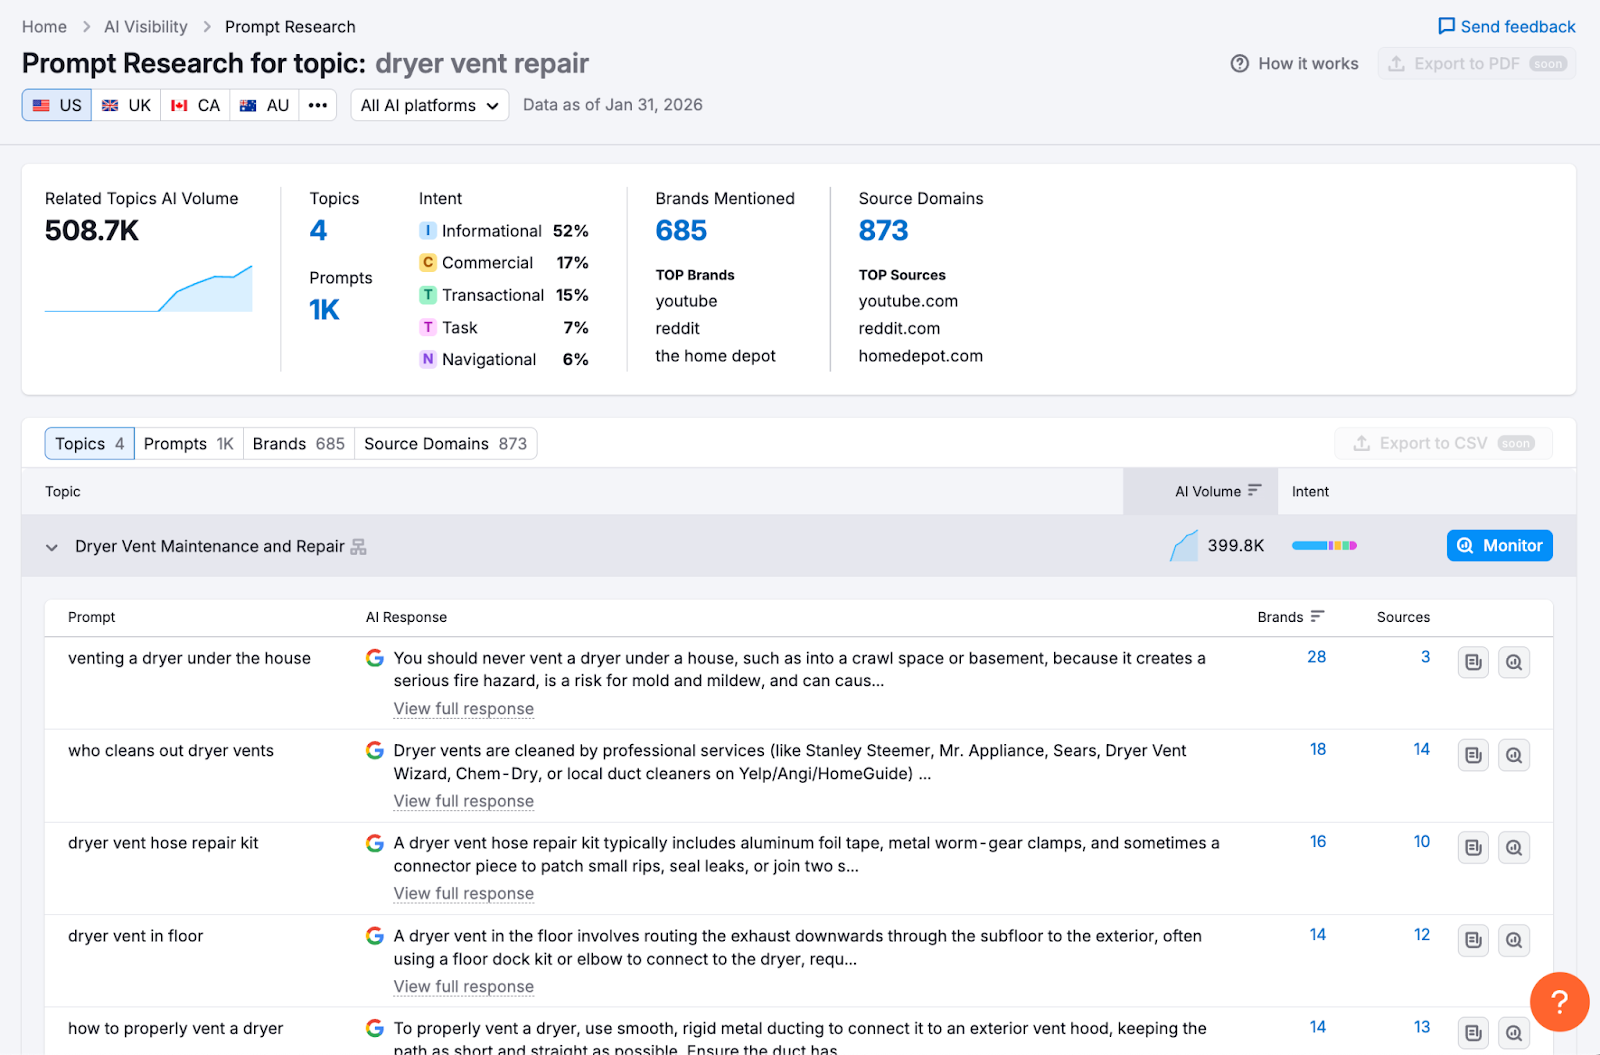Click monitor magnifier icon for who cleans out row
This screenshot has width=1600, height=1055.
pos(1514,755)
